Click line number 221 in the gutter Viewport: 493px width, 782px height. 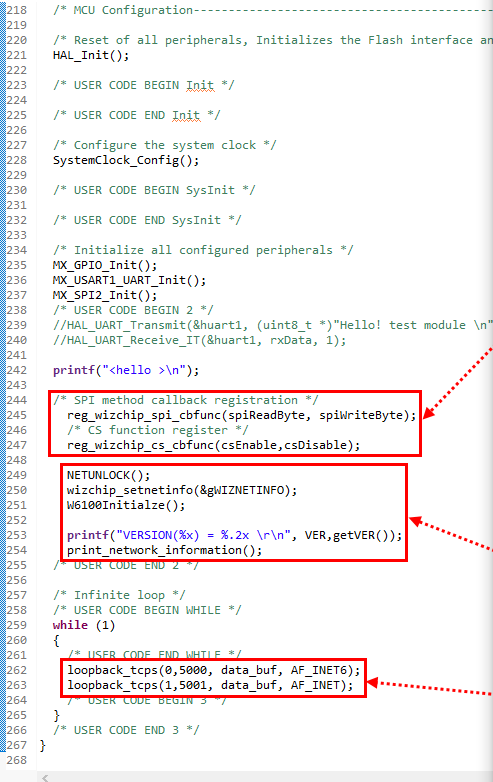point(16,55)
